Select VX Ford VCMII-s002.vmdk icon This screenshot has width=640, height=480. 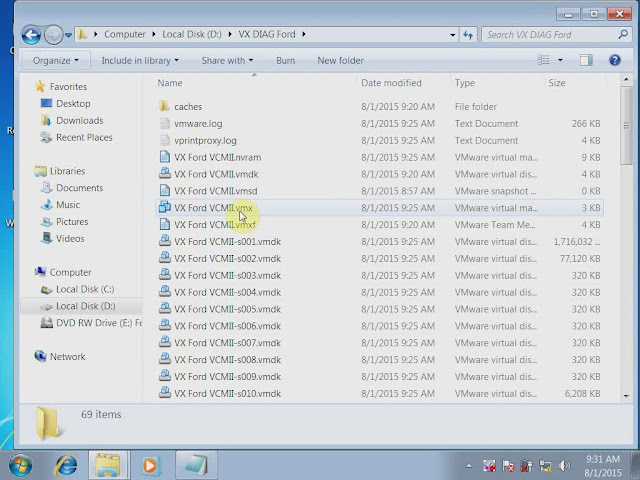coord(164,258)
